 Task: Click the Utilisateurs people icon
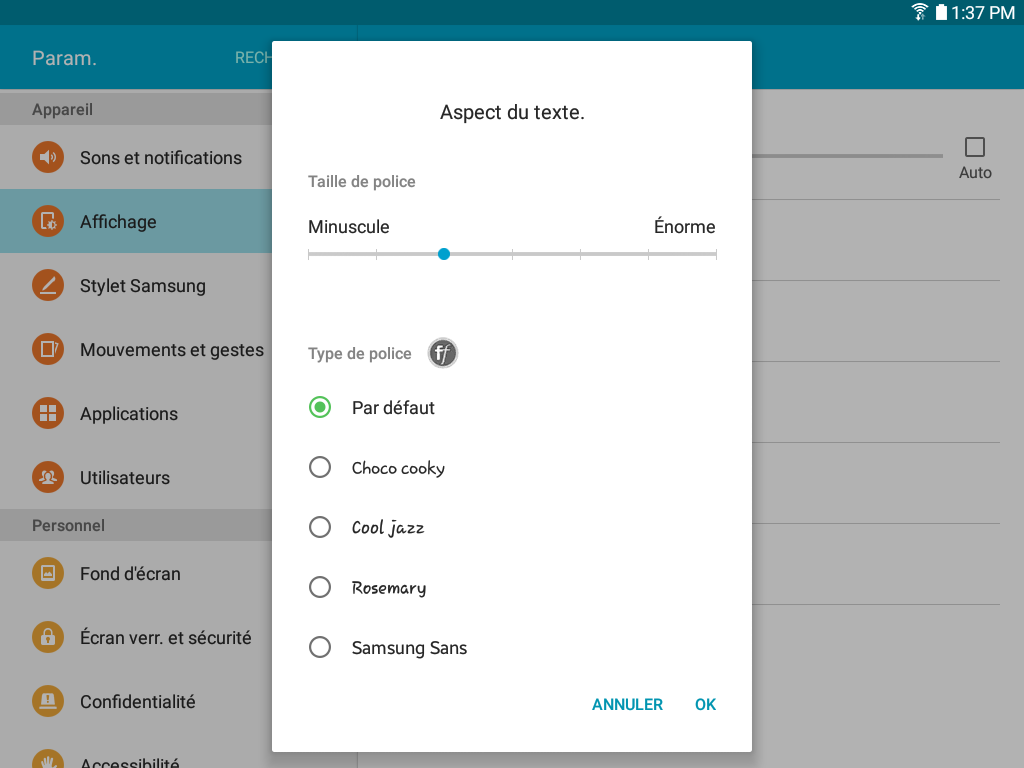click(x=48, y=477)
